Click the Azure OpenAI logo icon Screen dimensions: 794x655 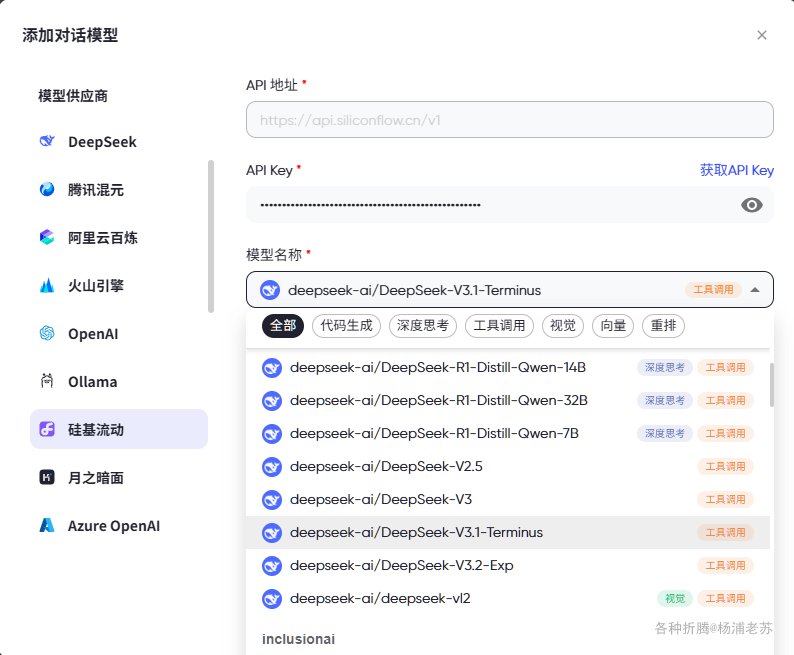tap(47, 525)
